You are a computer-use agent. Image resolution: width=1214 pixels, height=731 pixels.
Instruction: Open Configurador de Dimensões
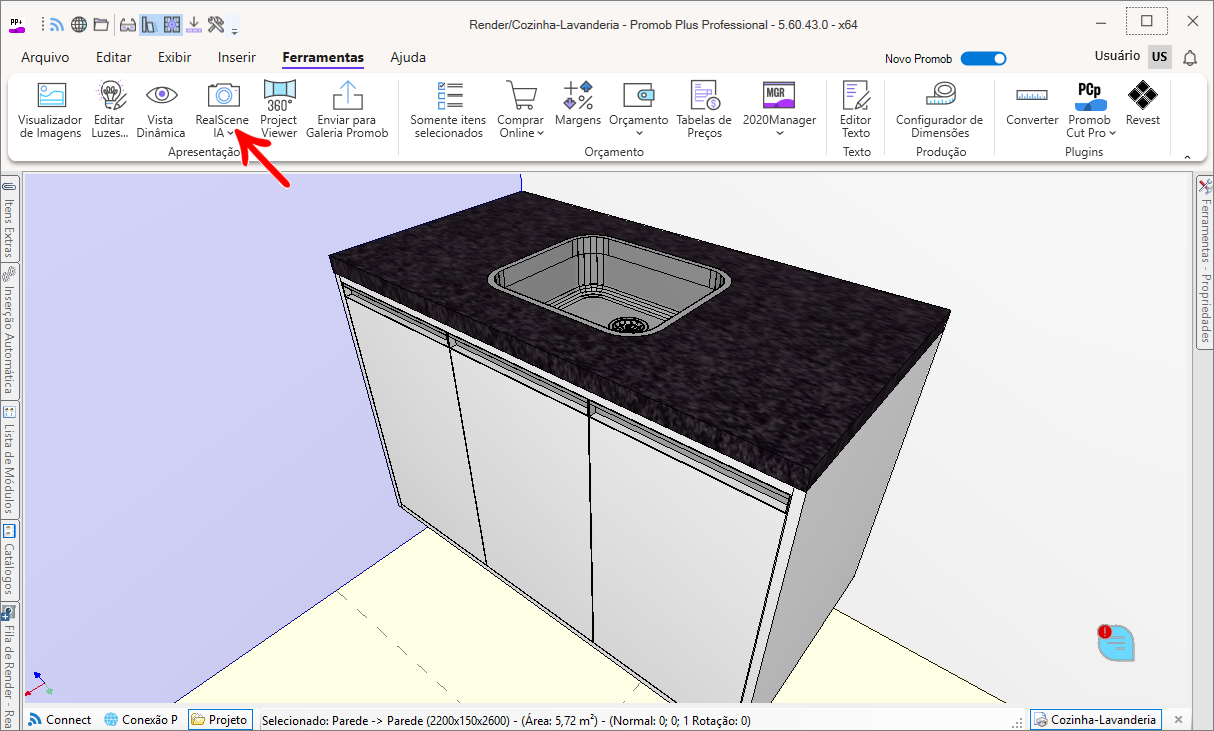point(940,110)
